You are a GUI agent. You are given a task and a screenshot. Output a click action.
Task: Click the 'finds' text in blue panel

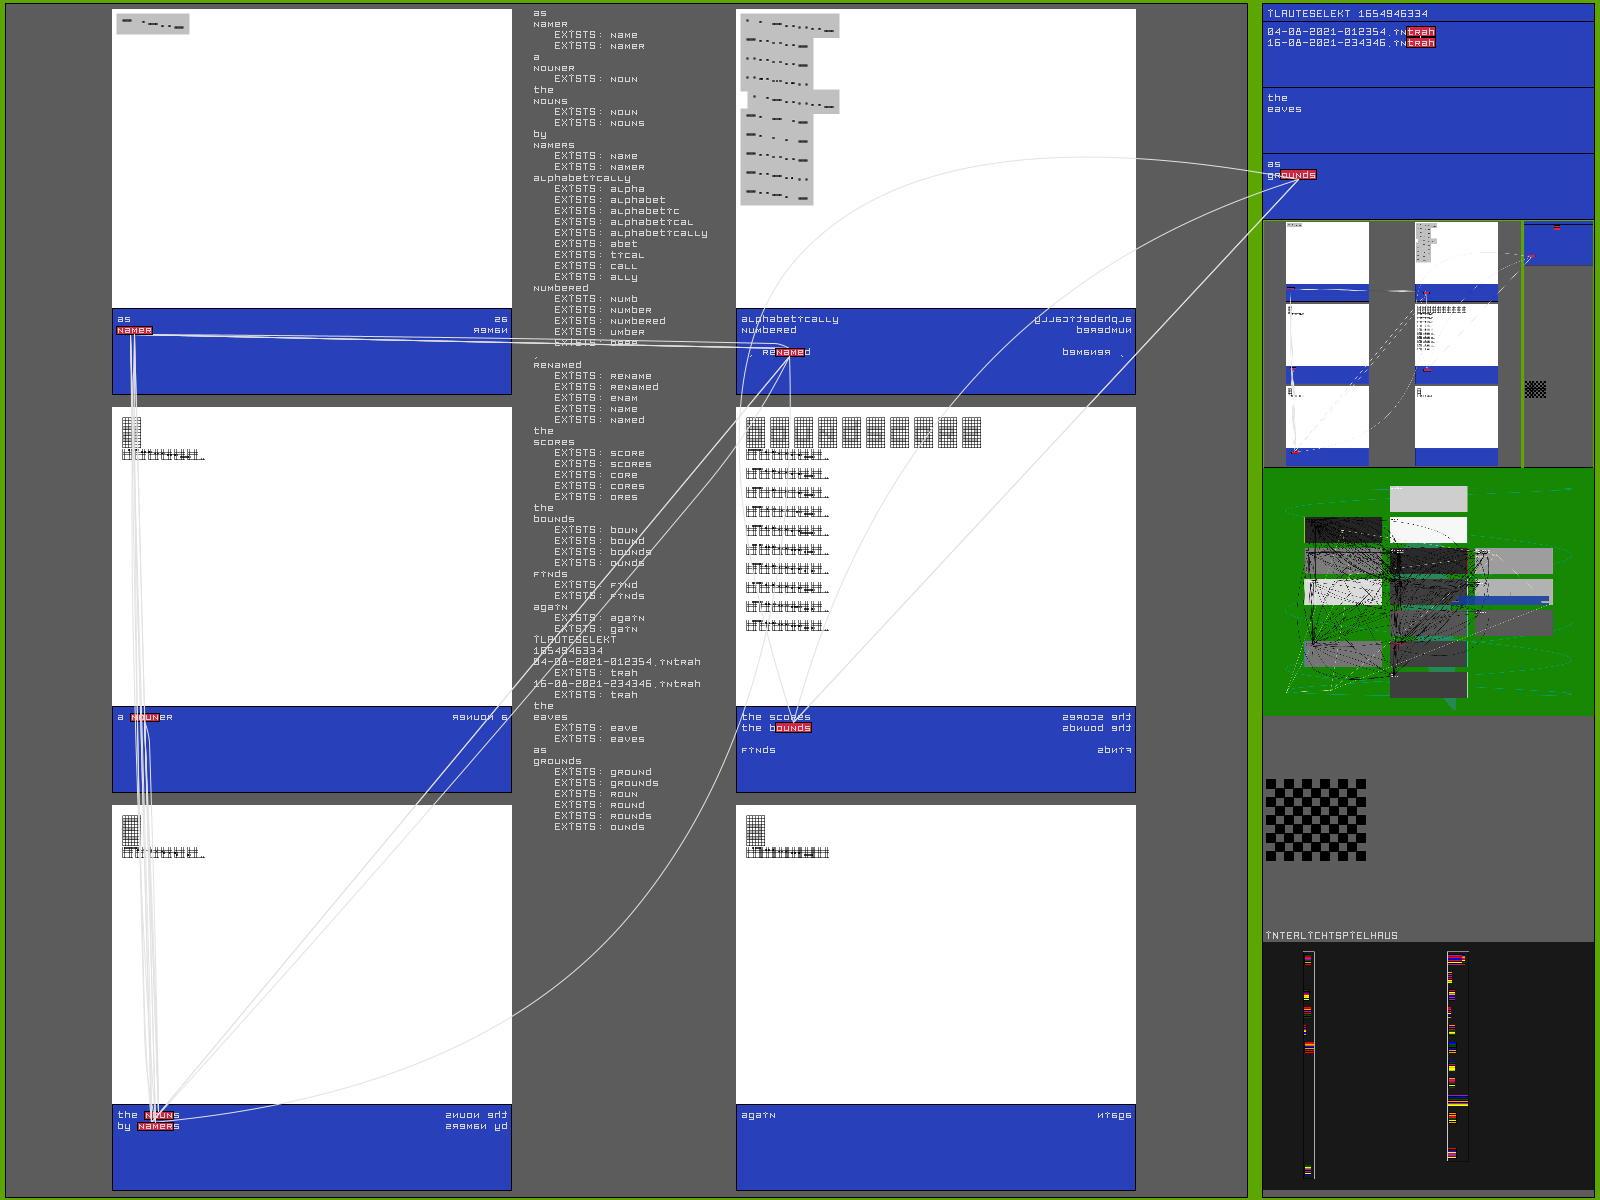click(758, 750)
